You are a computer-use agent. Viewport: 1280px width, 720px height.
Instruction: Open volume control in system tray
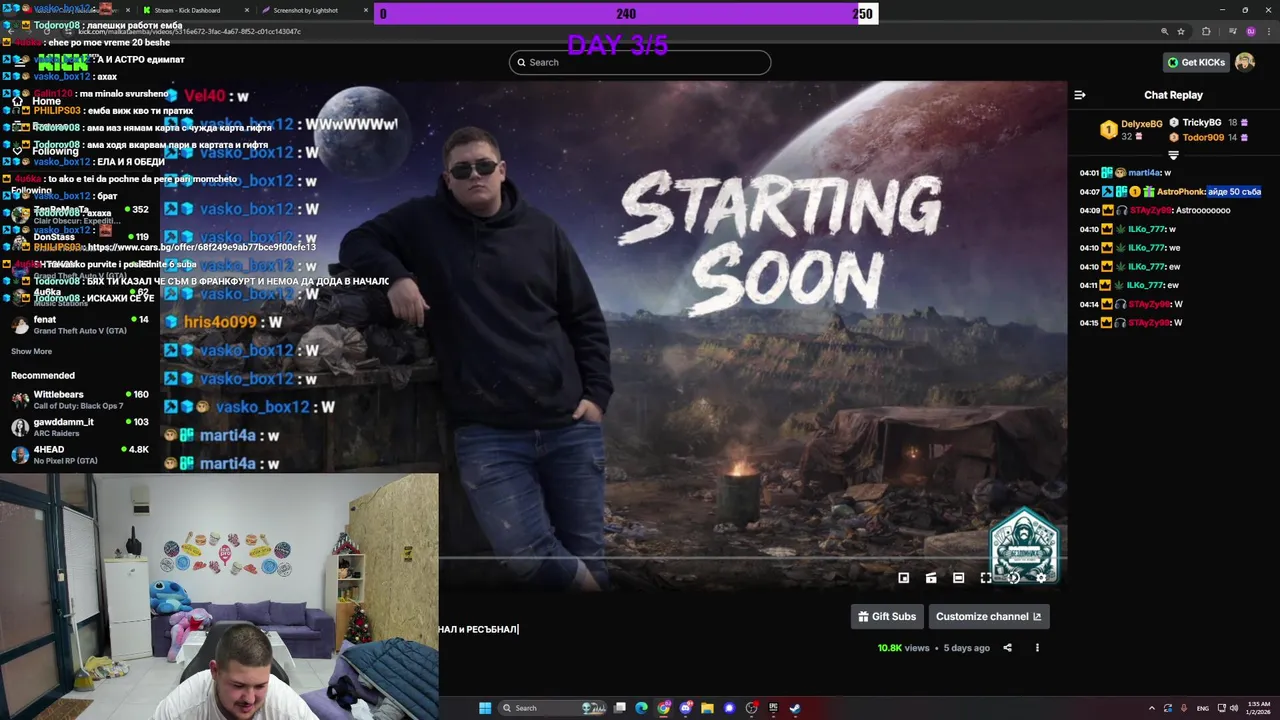tap(1233, 708)
